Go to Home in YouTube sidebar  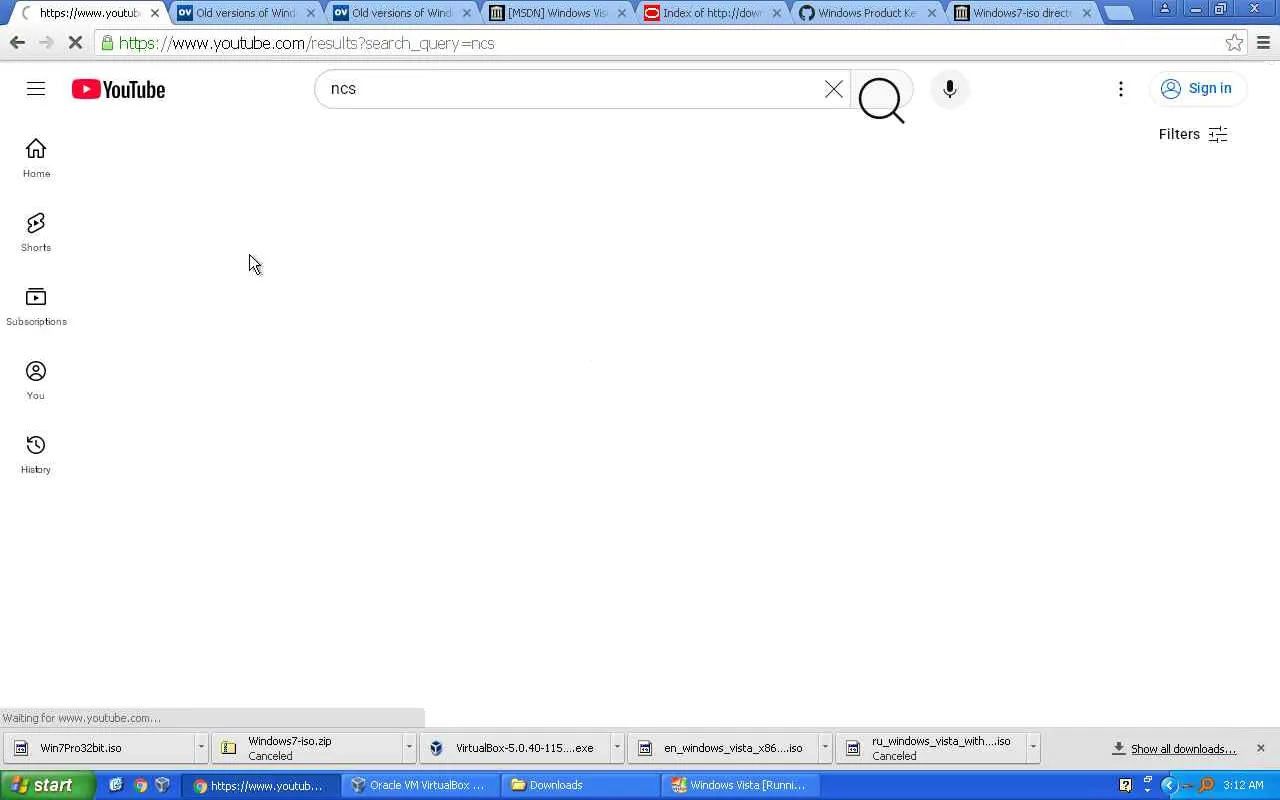click(x=36, y=158)
